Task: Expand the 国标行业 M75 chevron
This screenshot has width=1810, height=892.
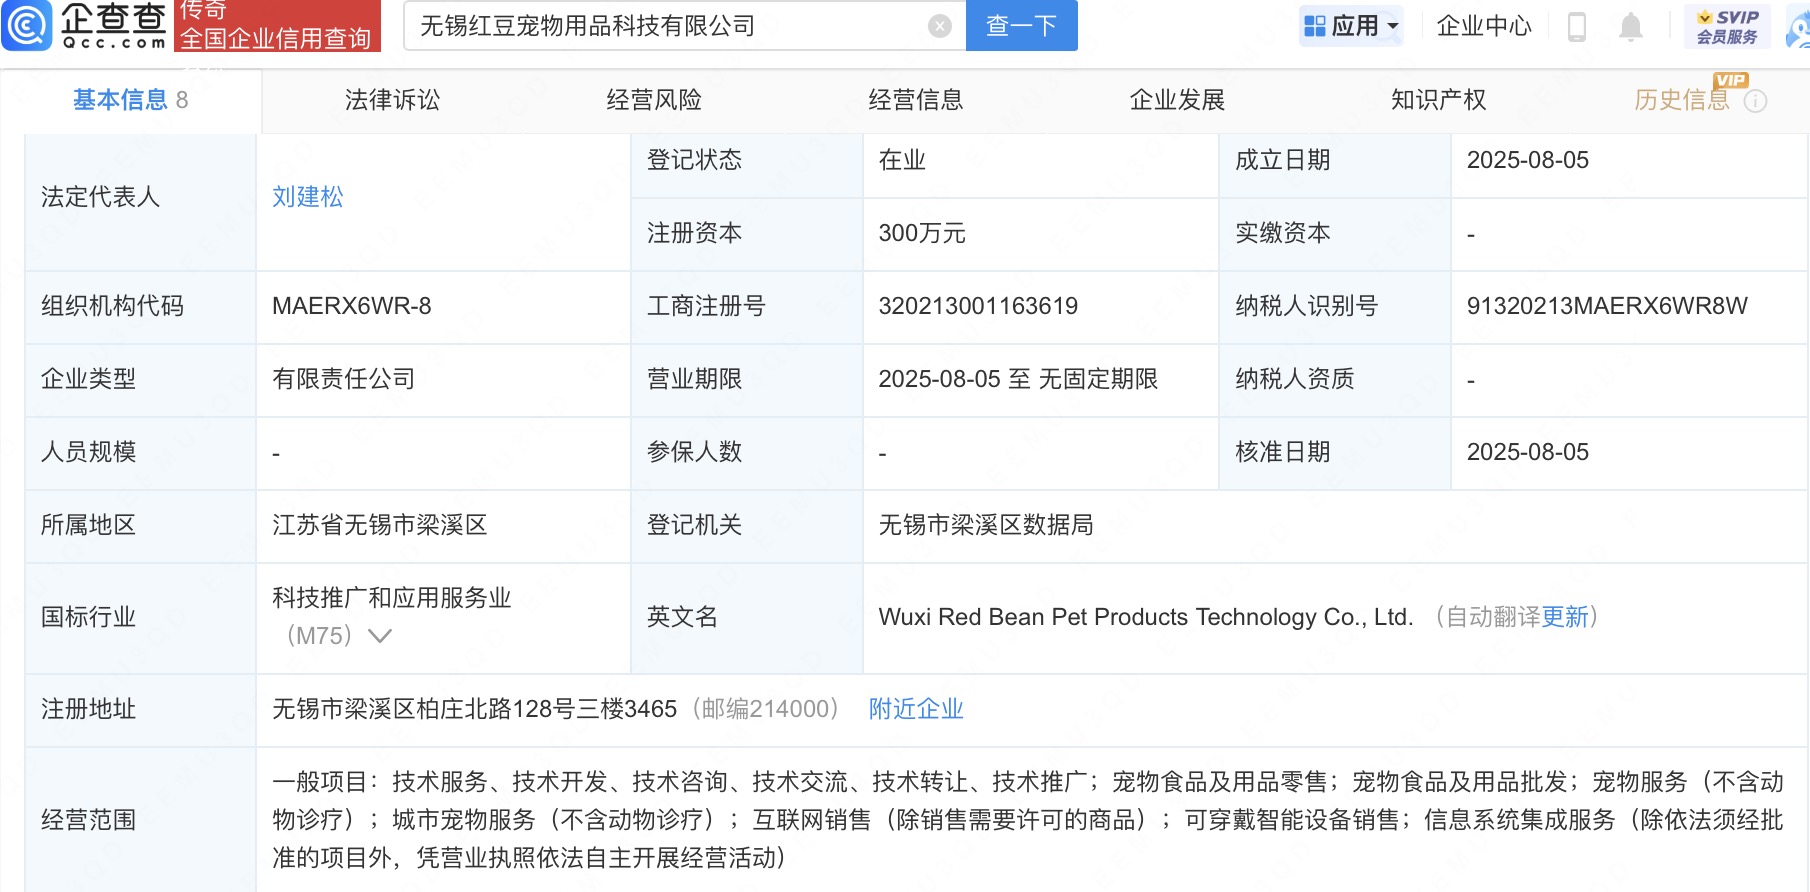Action: point(380,636)
